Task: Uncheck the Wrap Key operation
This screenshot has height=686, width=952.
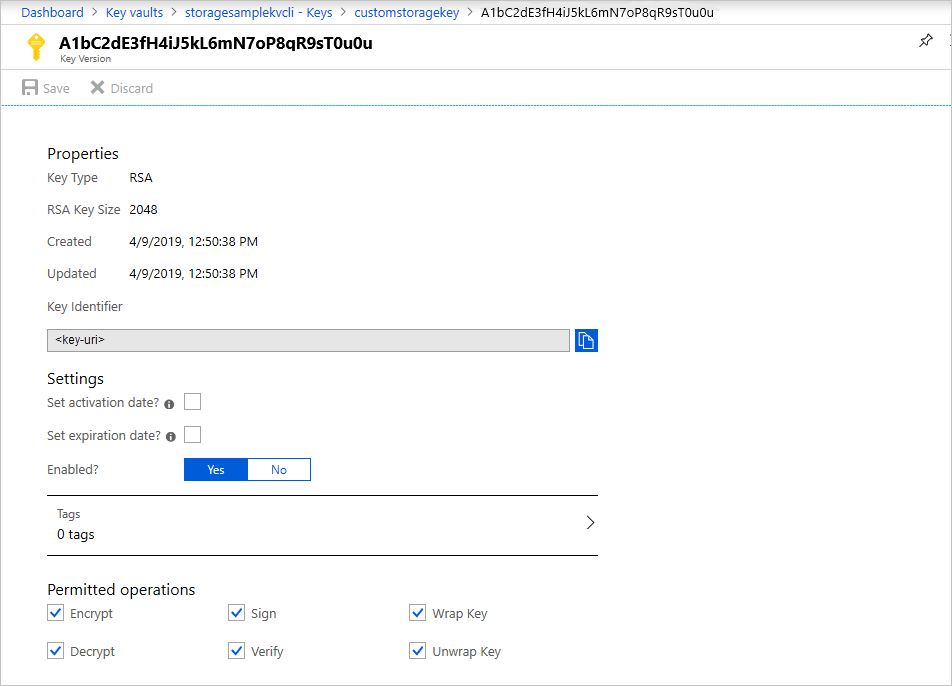Action: point(417,612)
